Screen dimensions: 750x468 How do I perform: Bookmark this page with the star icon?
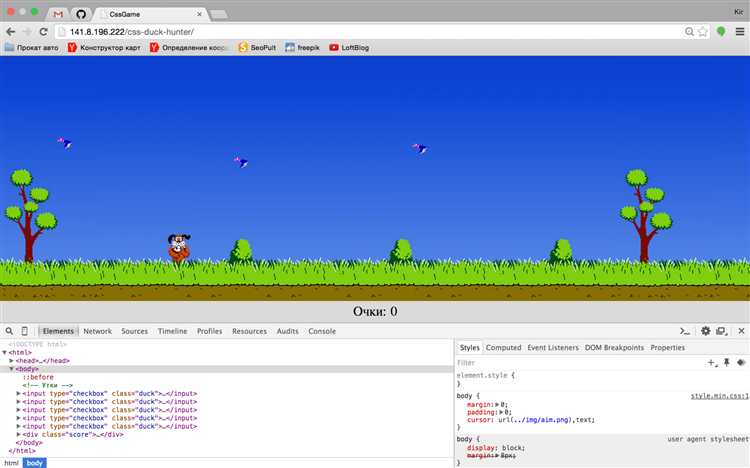703,32
